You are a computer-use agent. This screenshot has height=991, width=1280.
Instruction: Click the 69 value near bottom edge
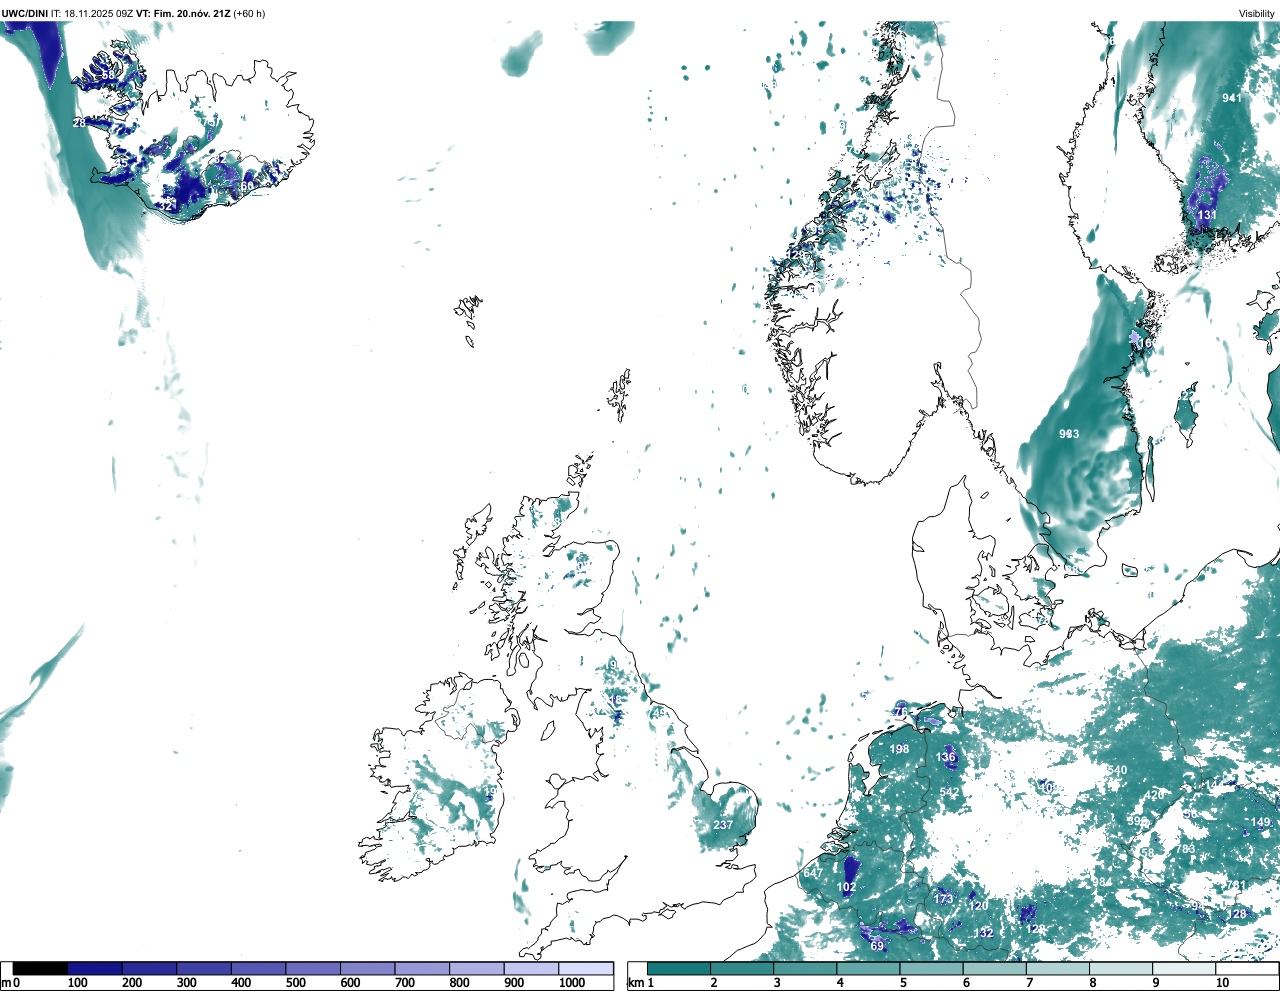click(877, 946)
